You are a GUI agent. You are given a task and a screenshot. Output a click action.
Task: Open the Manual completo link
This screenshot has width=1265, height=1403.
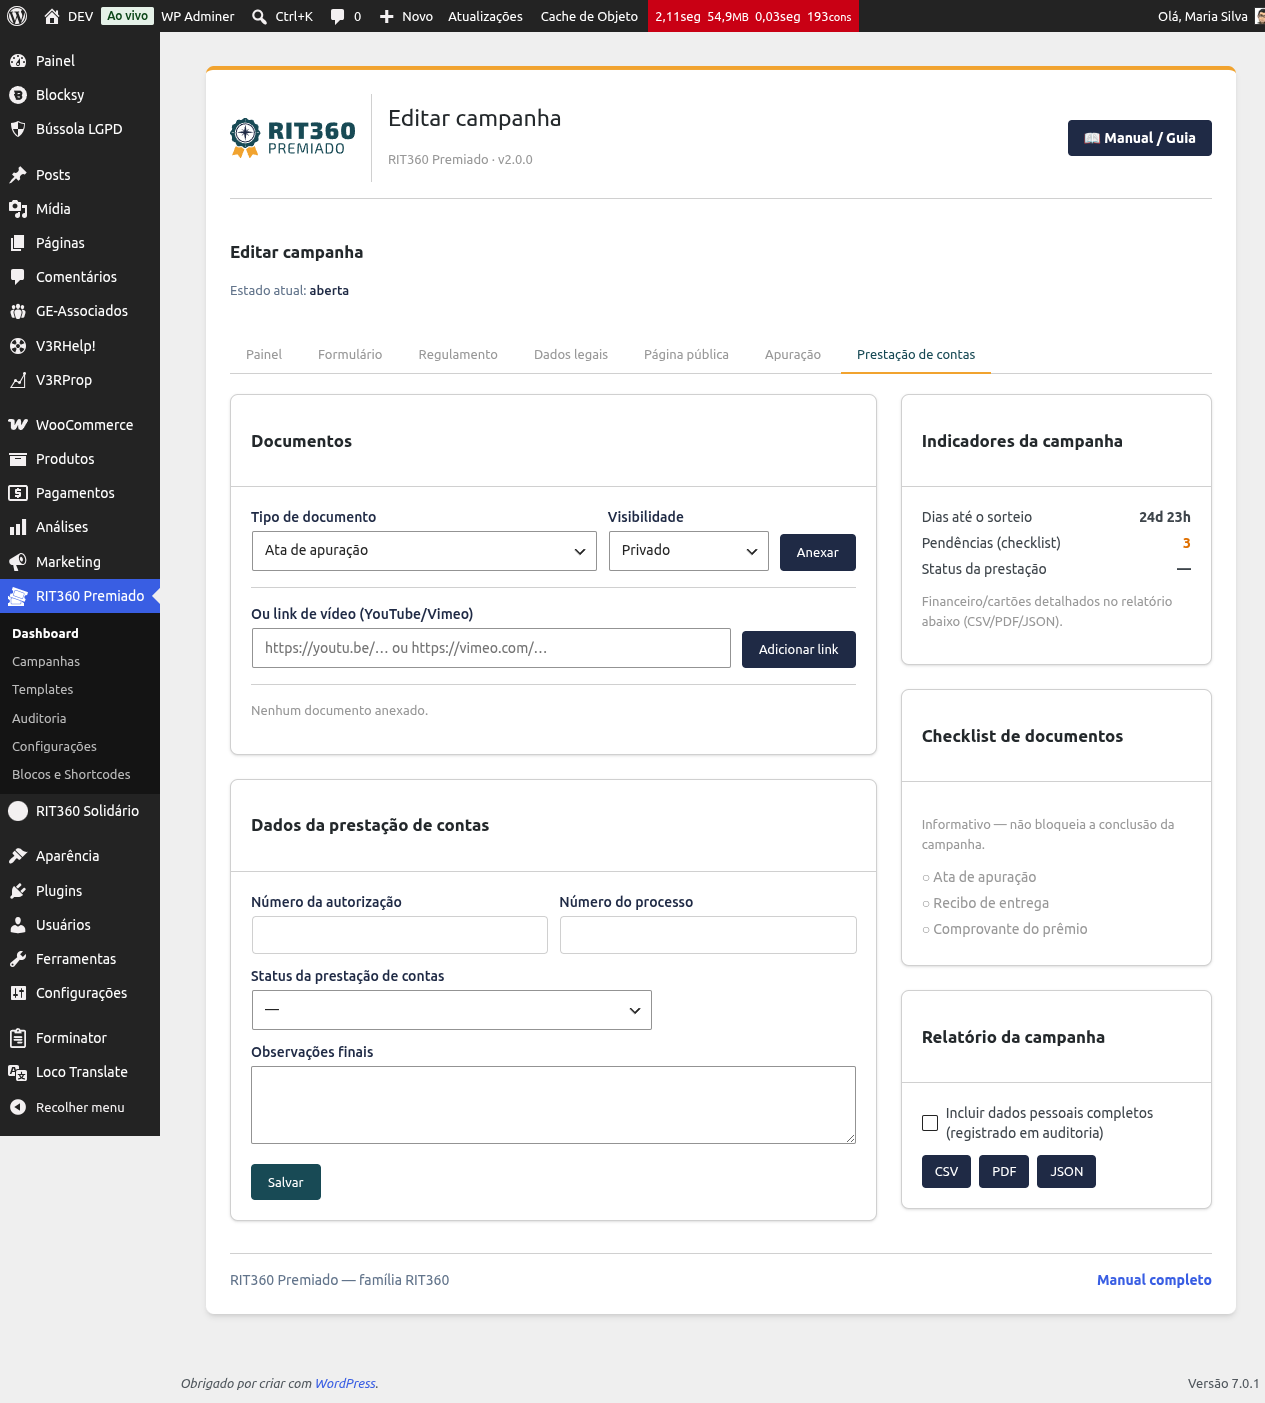point(1154,1280)
